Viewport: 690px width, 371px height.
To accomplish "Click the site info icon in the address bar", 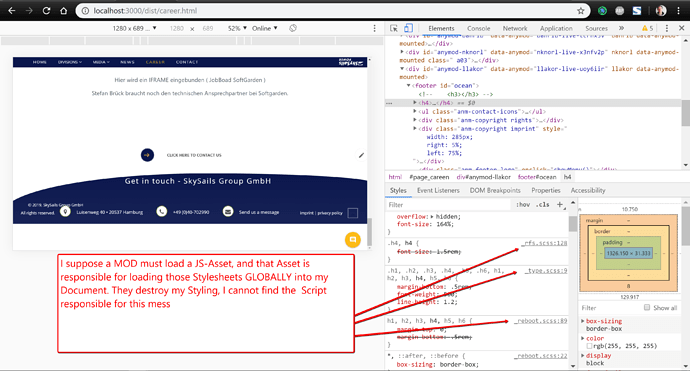I will 86,11.
